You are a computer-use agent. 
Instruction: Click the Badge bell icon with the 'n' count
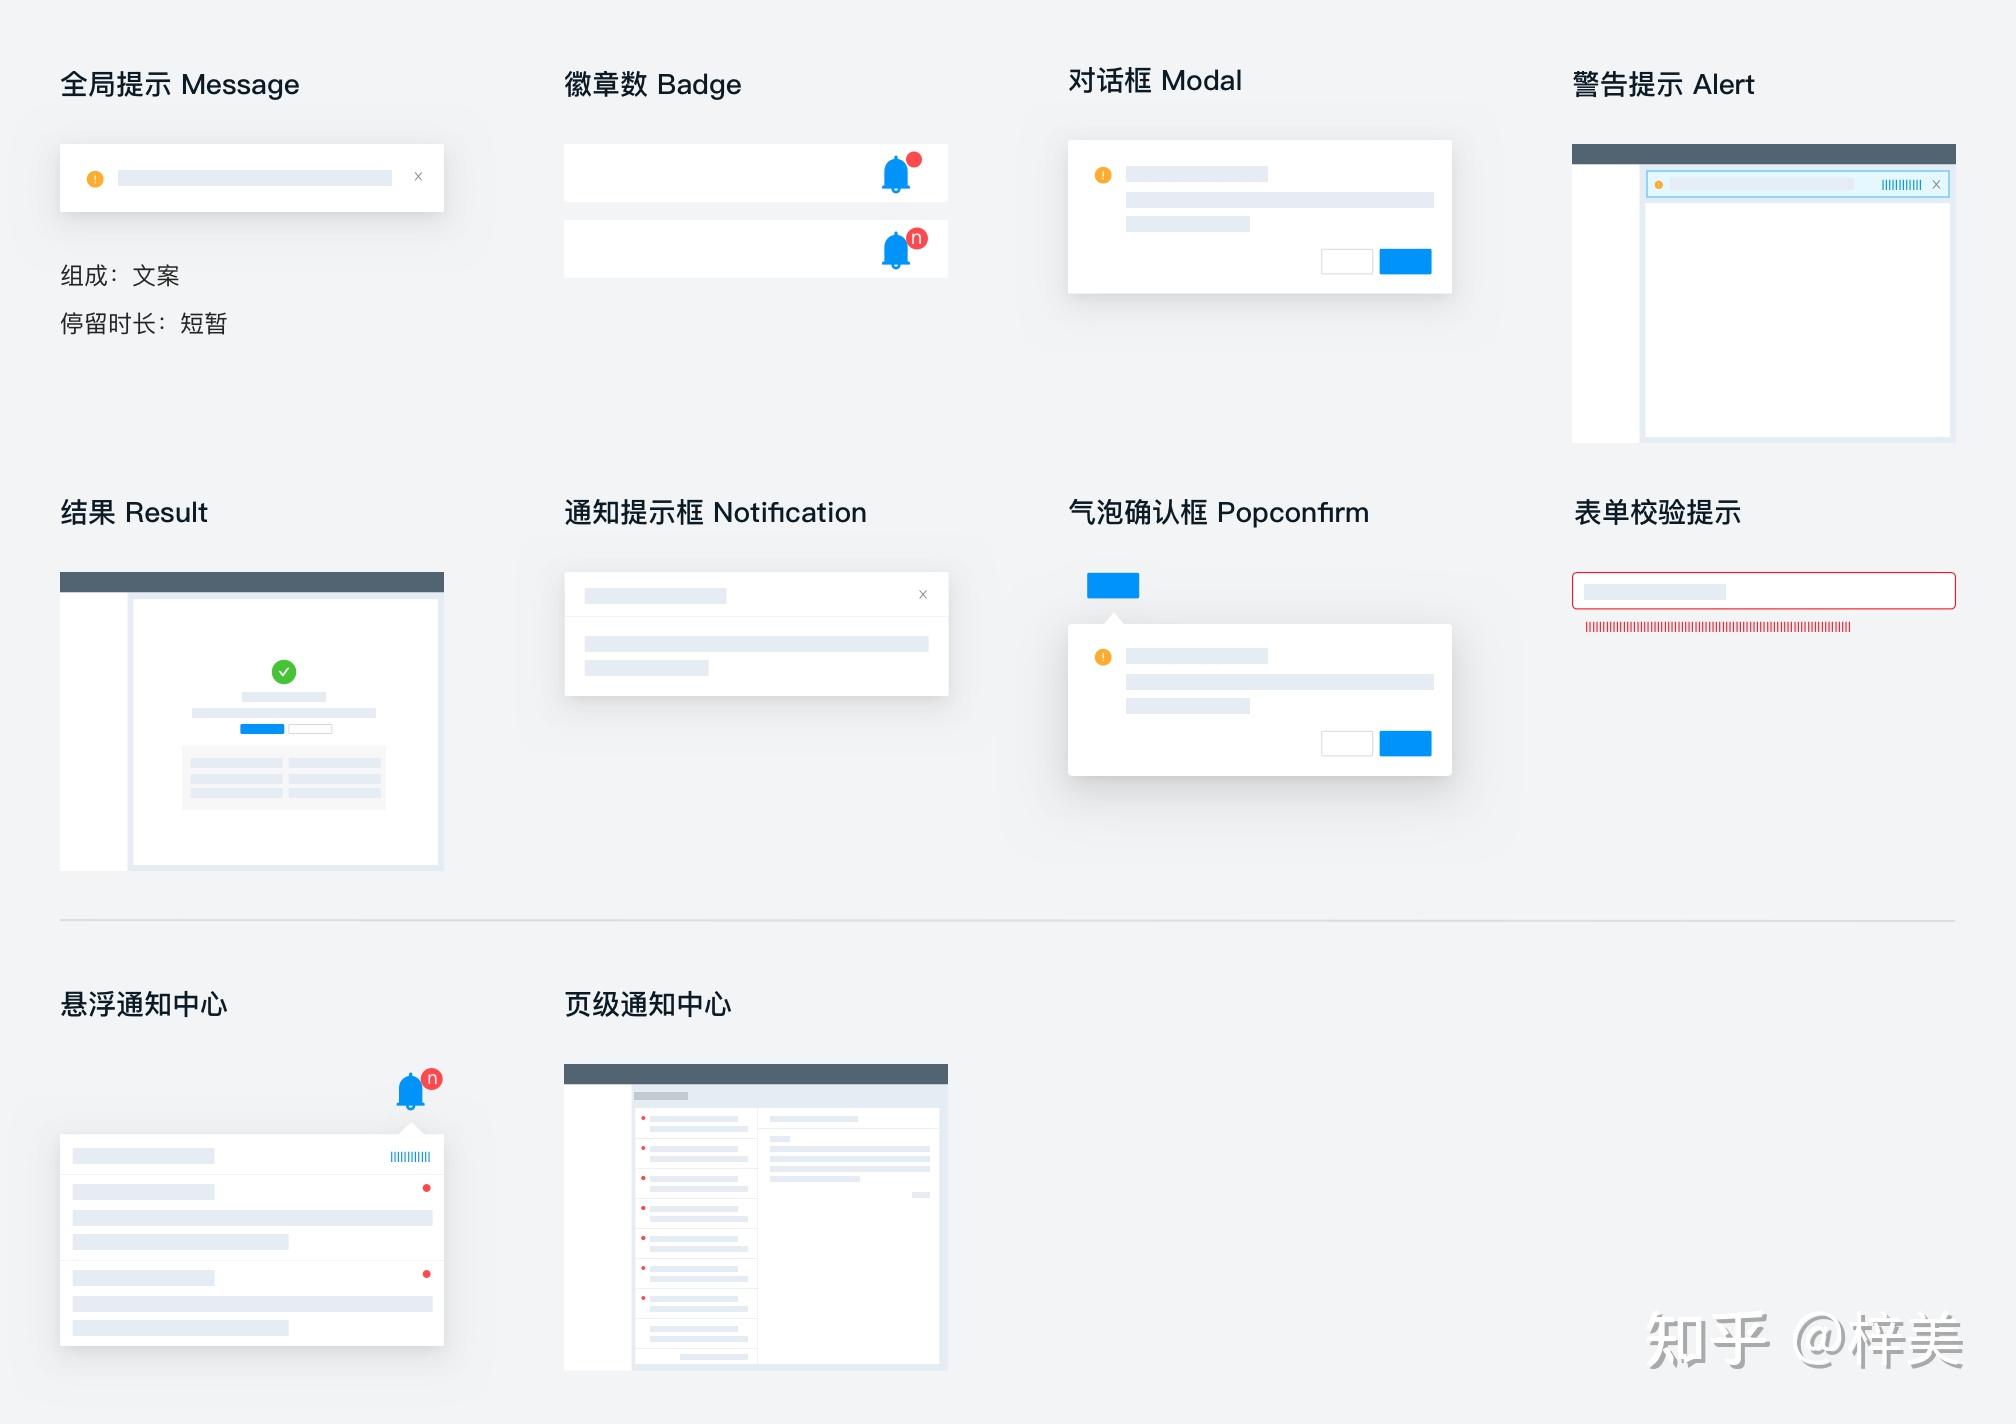[x=896, y=250]
